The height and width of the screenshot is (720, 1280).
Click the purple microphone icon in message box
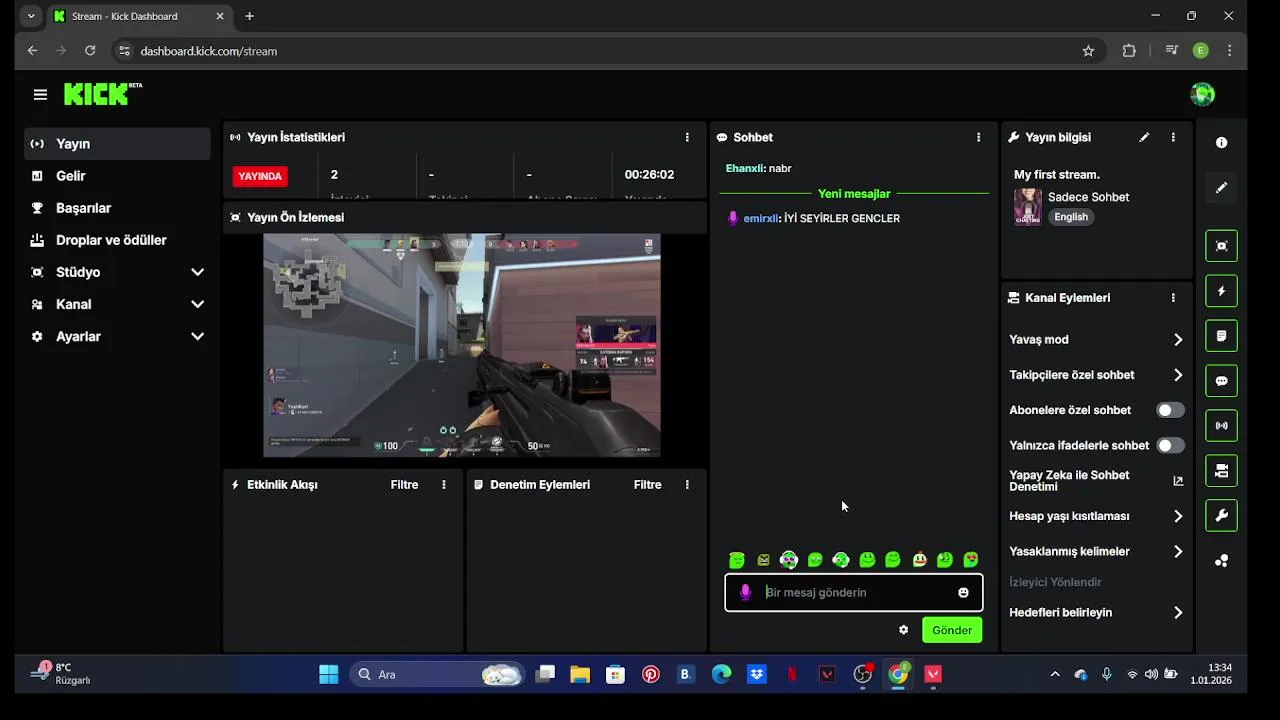pyautogui.click(x=745, y=592)
